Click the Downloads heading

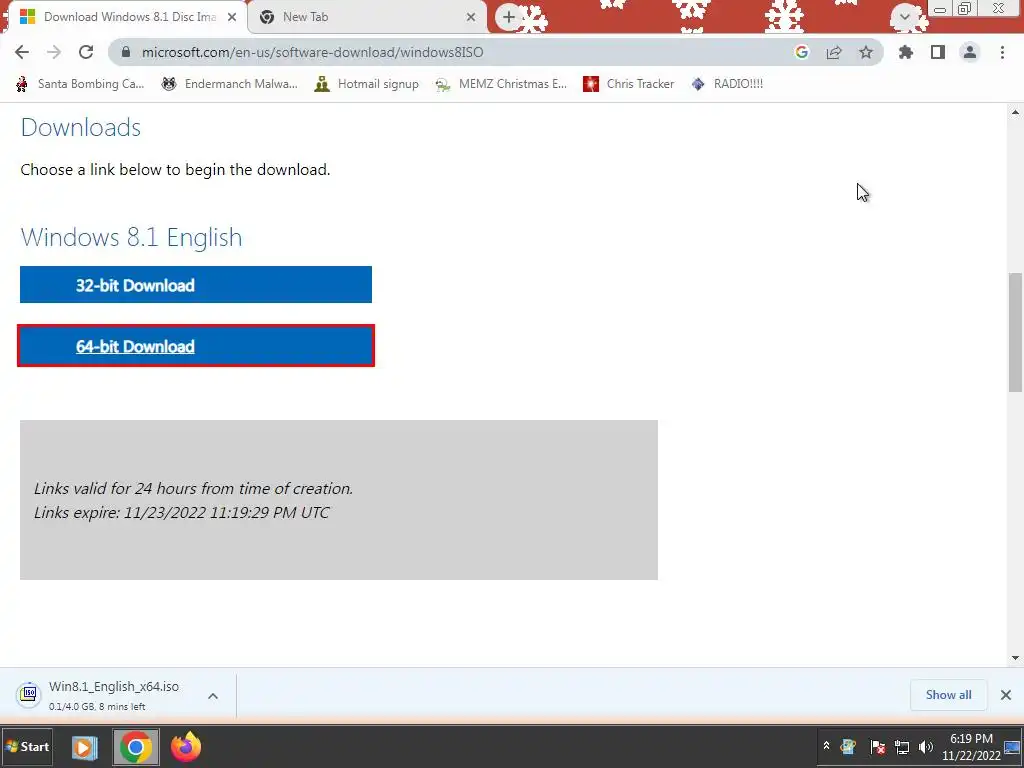[81, 127]
